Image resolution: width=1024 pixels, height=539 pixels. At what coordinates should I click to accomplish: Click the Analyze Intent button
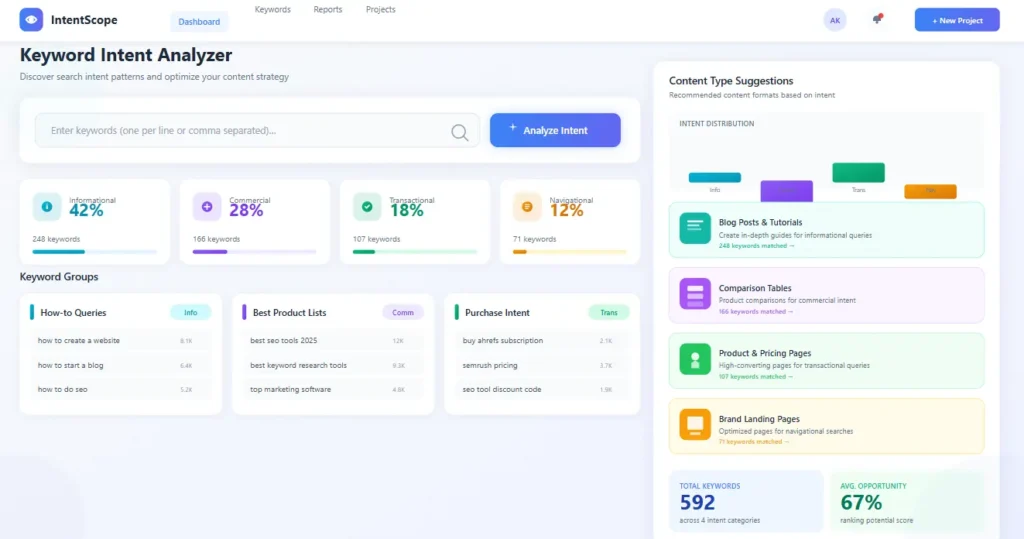tap(555, 130)
